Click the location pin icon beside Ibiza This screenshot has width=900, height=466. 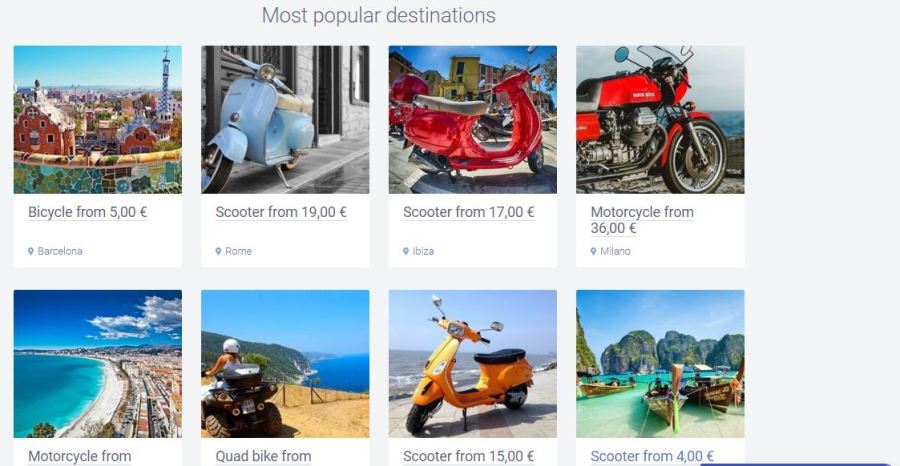(x=406, y=251)
